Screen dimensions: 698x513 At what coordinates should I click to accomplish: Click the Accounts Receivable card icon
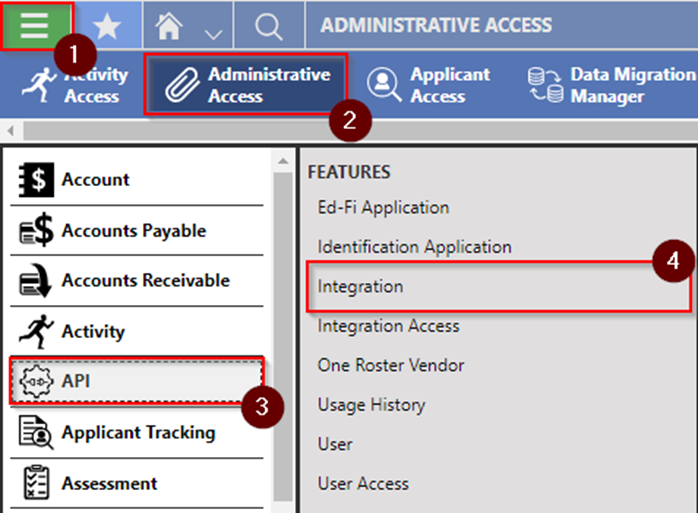(36, 281)
